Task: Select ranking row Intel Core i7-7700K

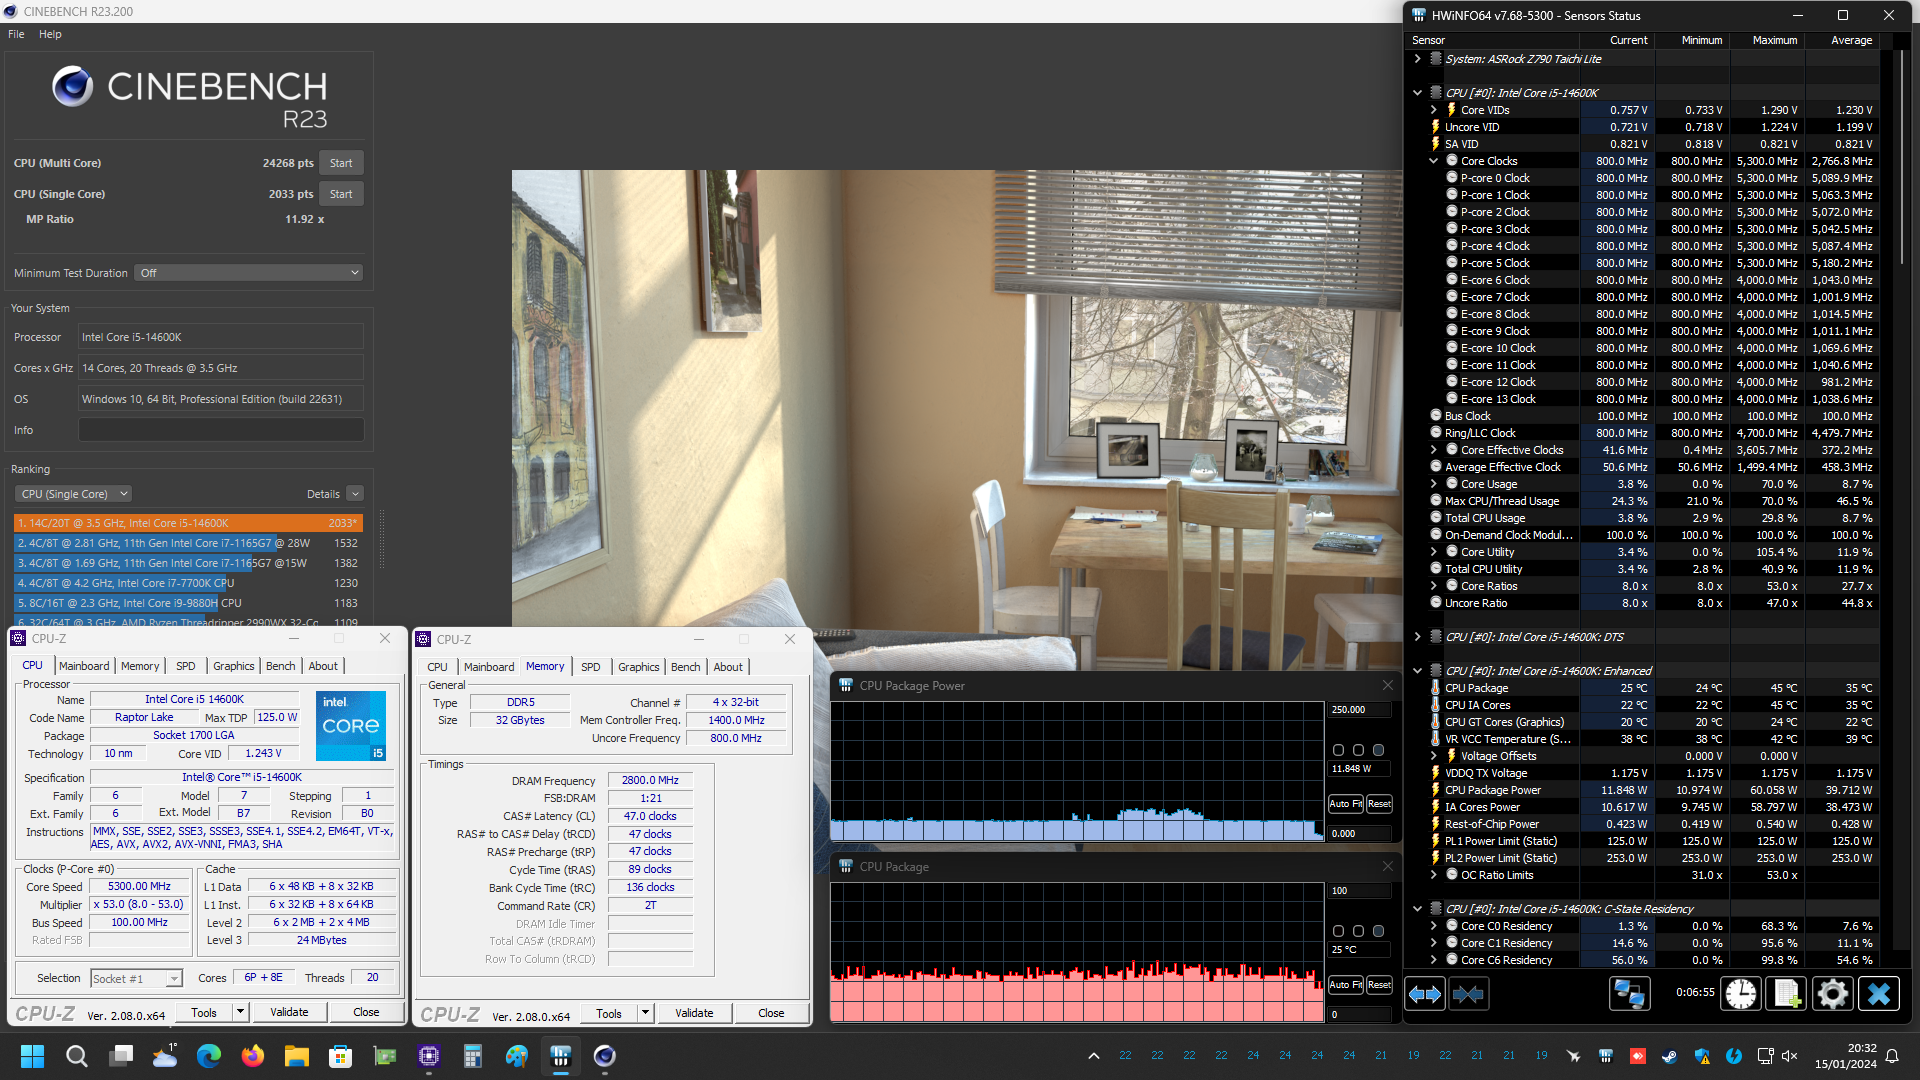Action: [188, 583]
